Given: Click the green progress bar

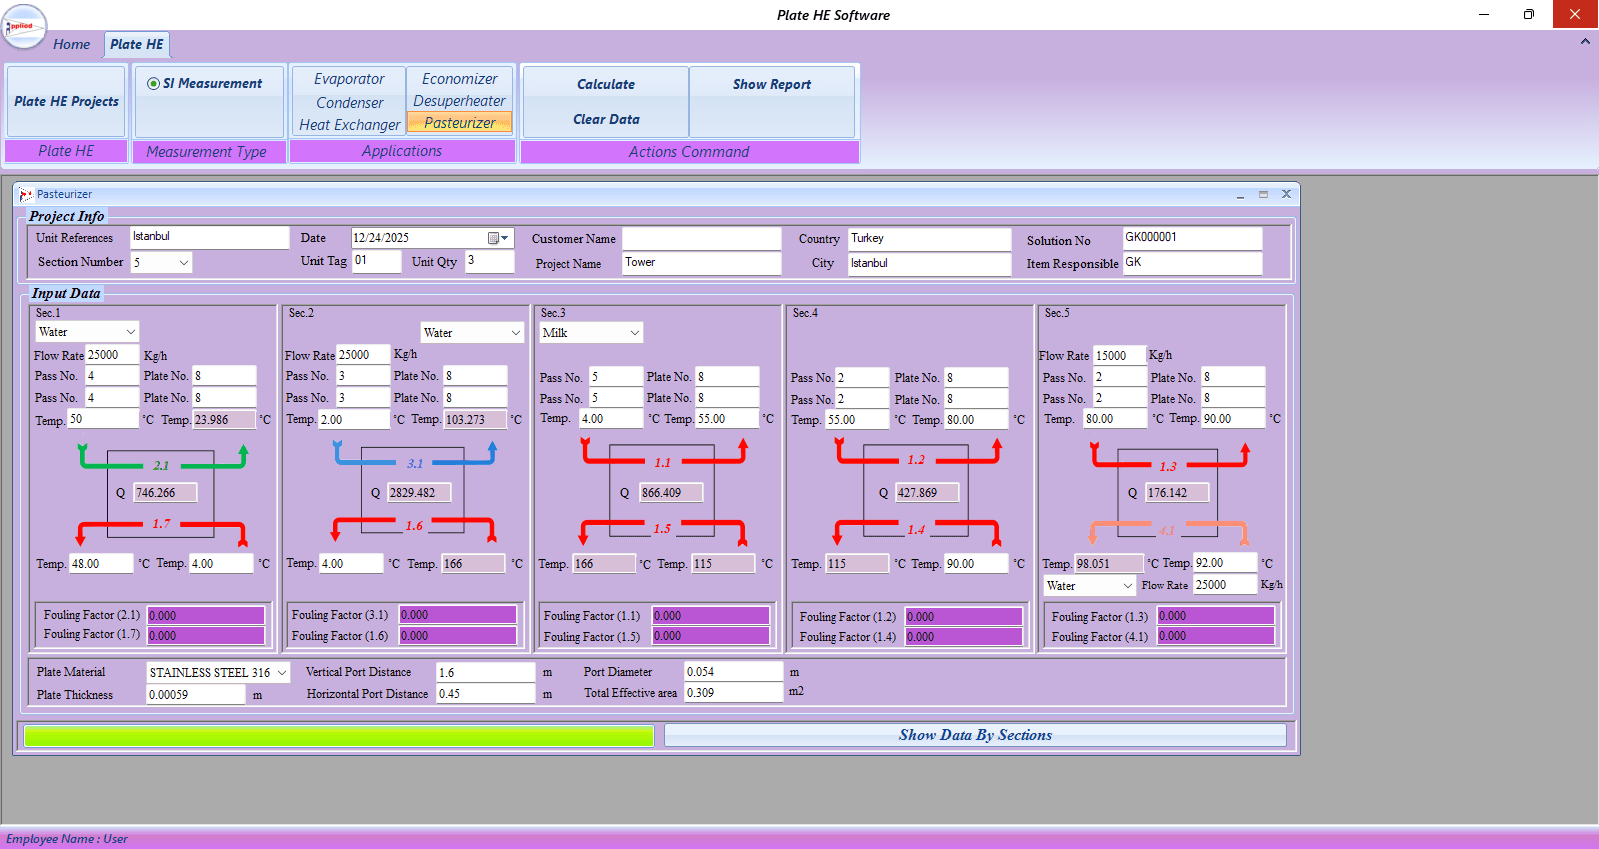Looking at the screenshot, I should pos(339,736).
